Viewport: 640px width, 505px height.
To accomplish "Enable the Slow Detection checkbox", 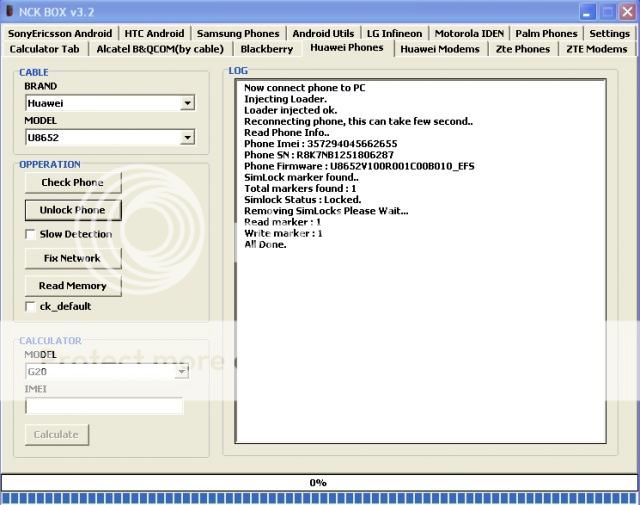I will click(x=31, y=234).
